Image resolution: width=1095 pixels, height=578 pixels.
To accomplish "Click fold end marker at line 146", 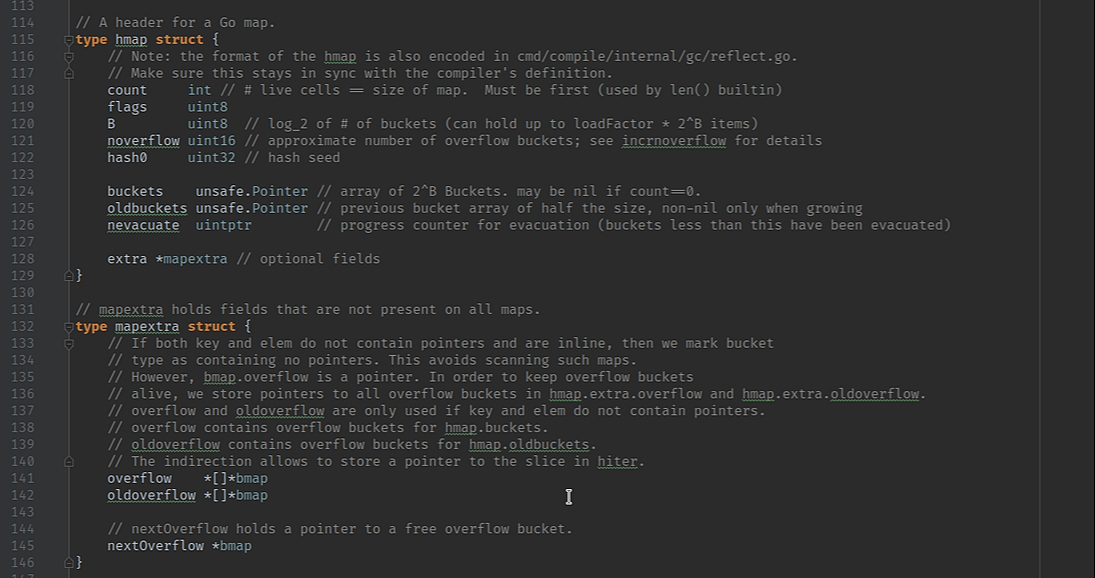I will point(68,563).
